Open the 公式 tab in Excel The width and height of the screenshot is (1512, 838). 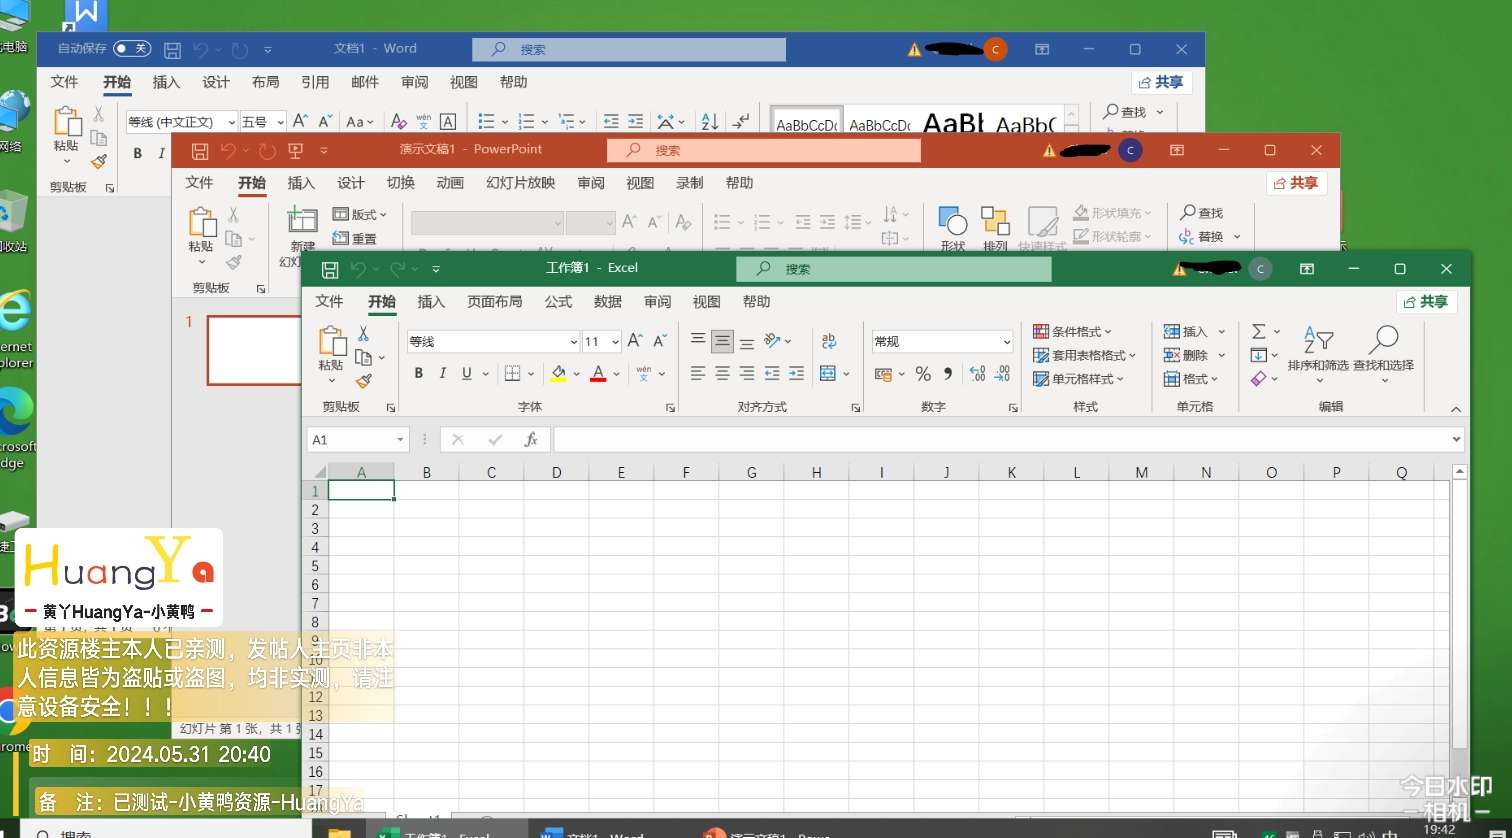(x=558, y=302)
